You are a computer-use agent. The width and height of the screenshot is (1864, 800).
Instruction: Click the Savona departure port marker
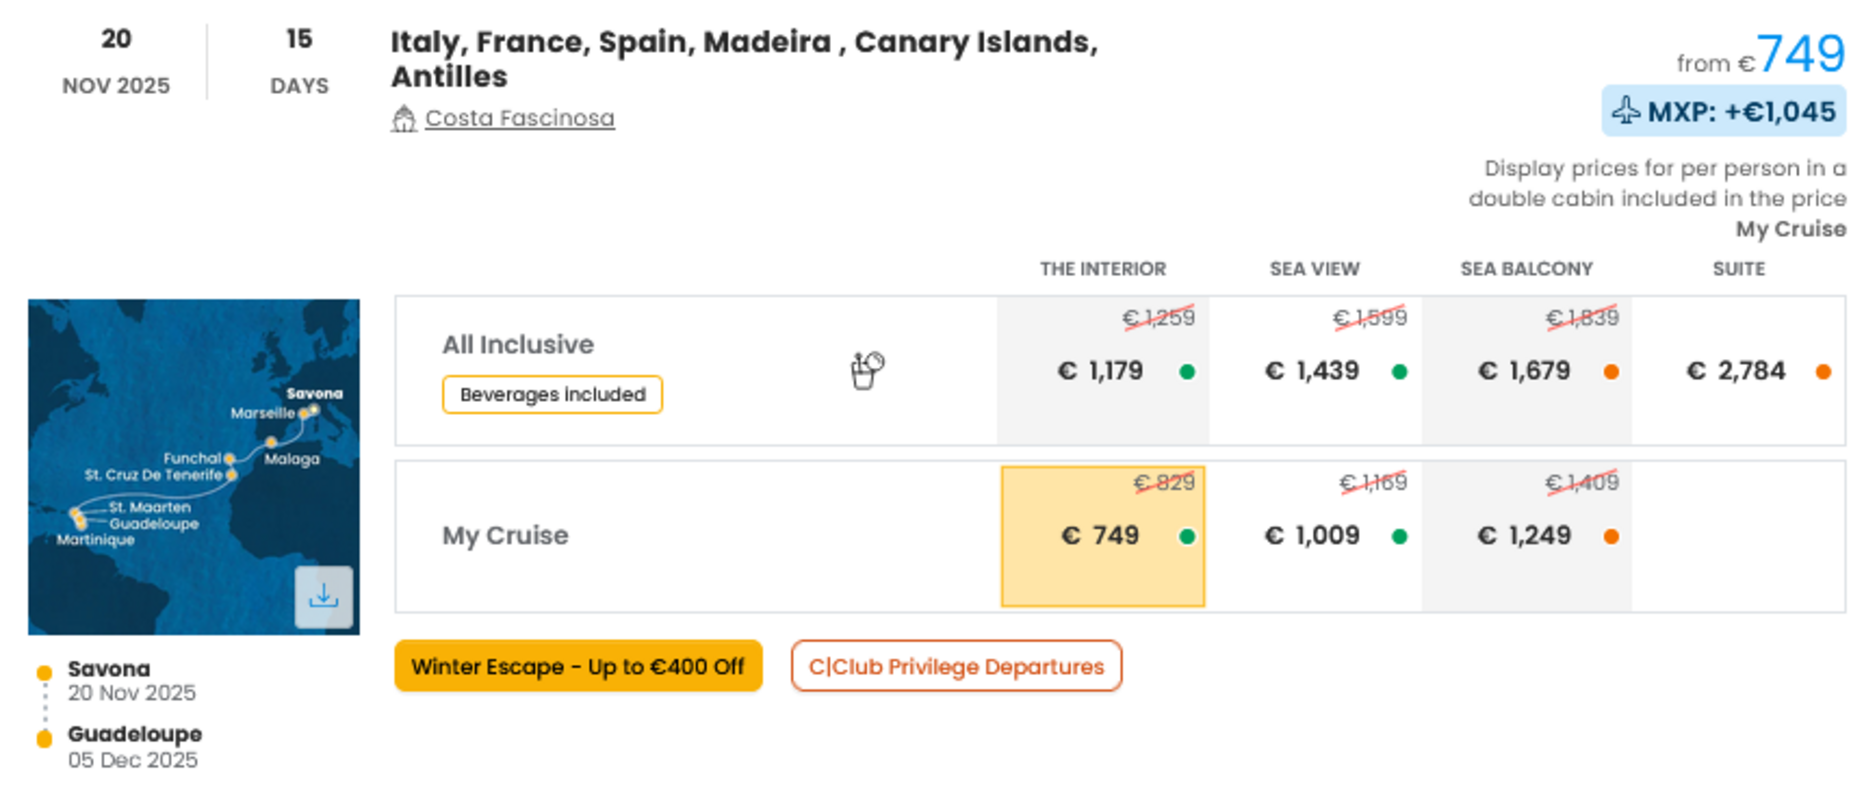click(44, 673)
